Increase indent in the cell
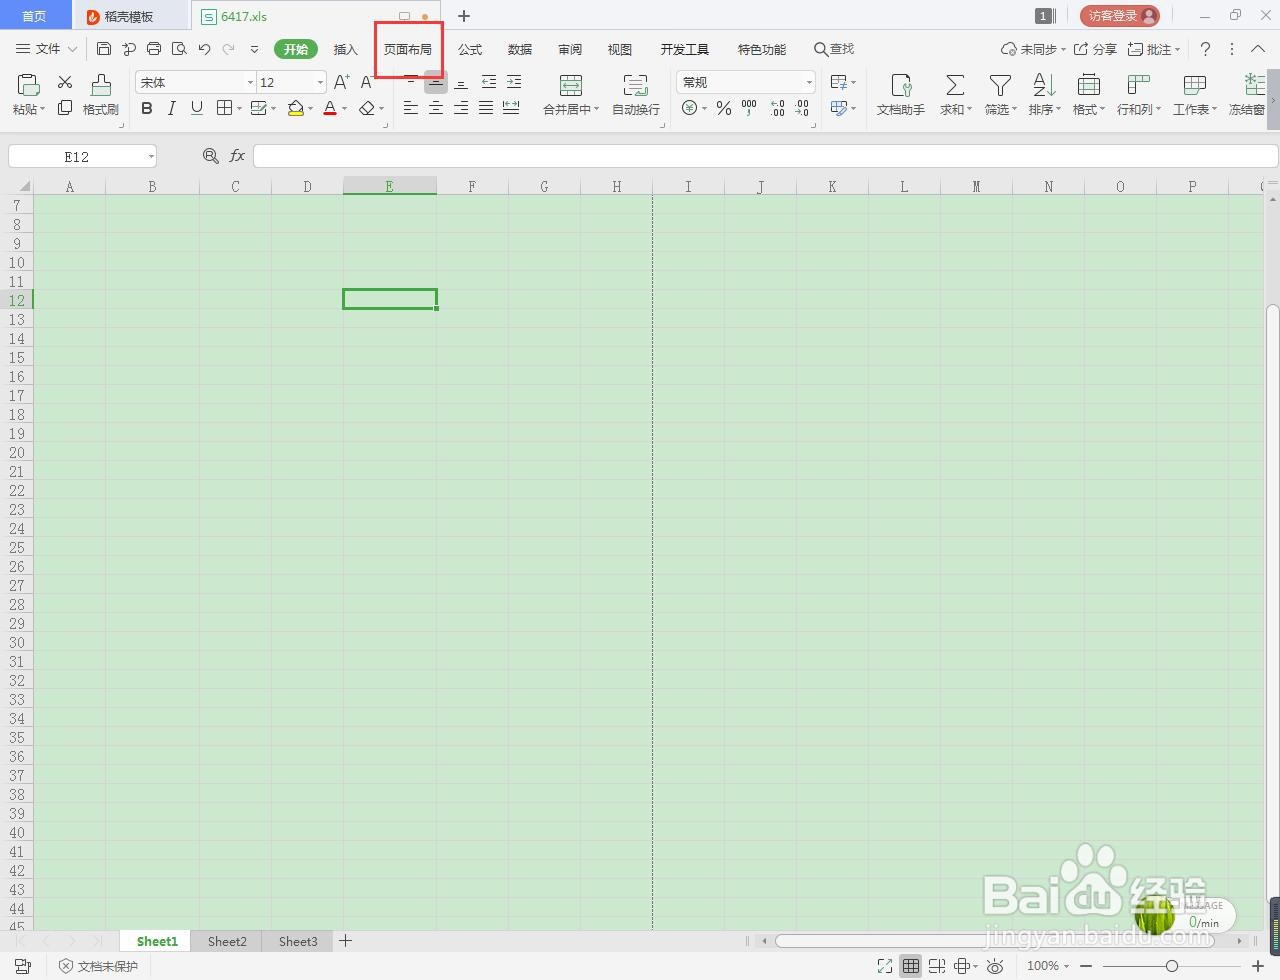 coord(514,82)
